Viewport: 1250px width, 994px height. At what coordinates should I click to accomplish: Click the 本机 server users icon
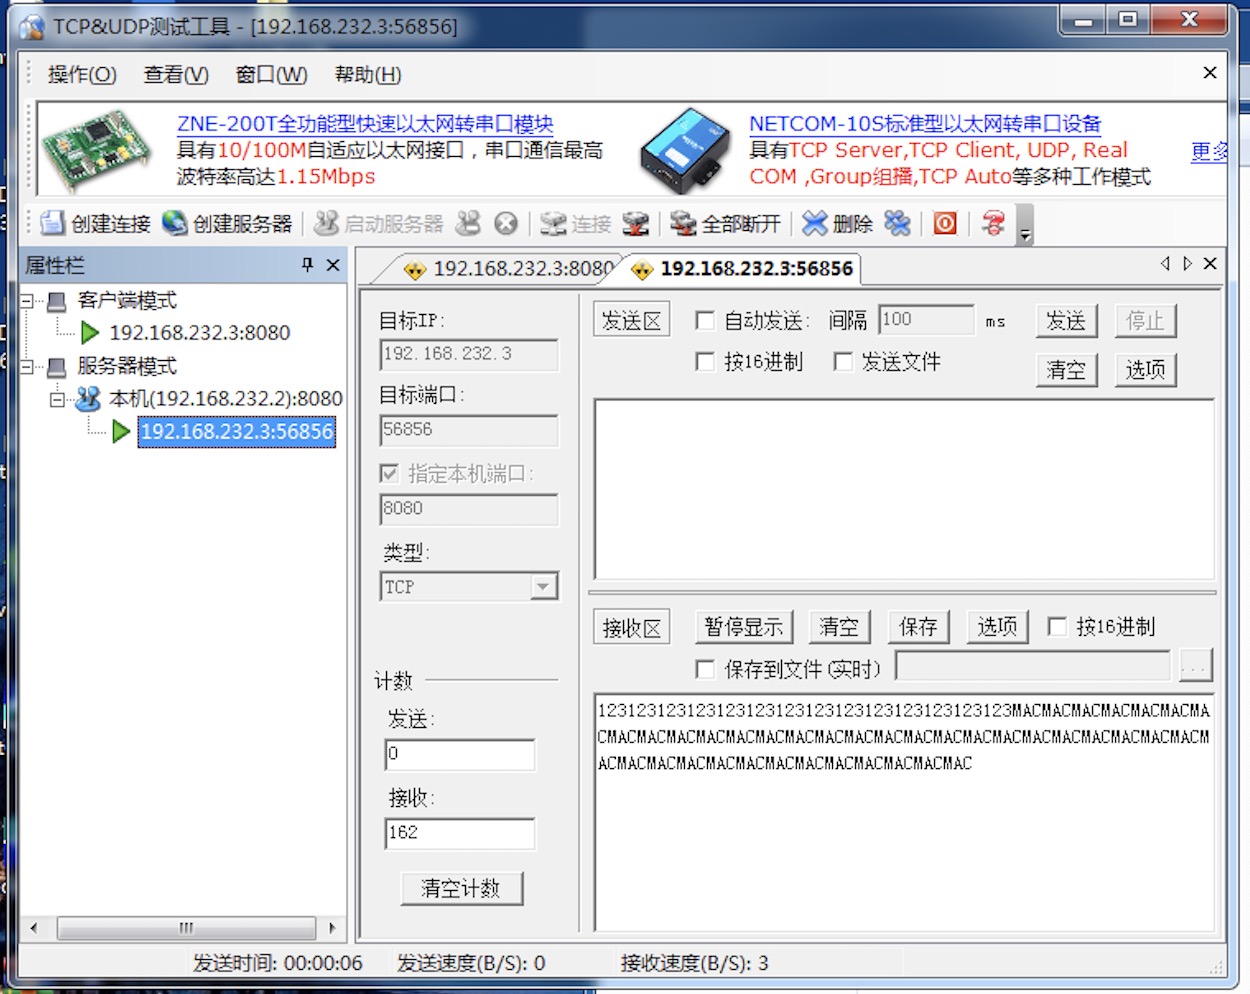click(x=88, y=399)
